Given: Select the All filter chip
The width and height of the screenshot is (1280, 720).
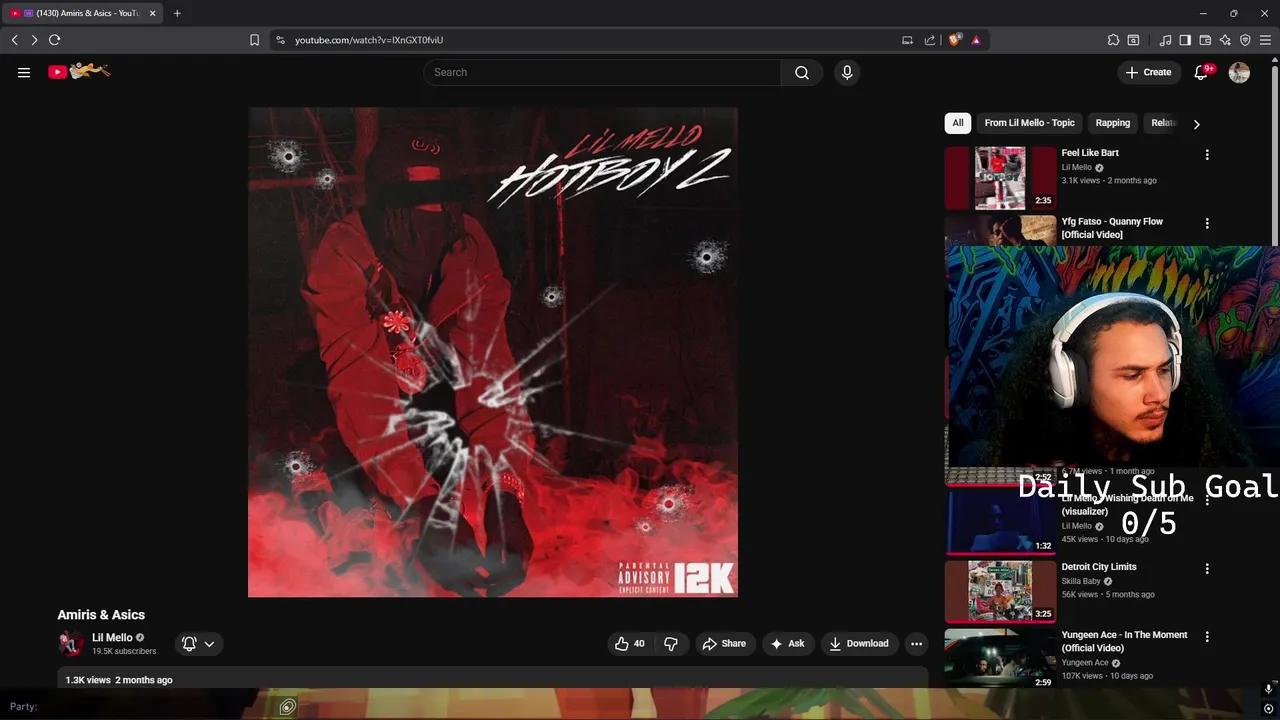Looking at the screenshot, I should (958, 123).
